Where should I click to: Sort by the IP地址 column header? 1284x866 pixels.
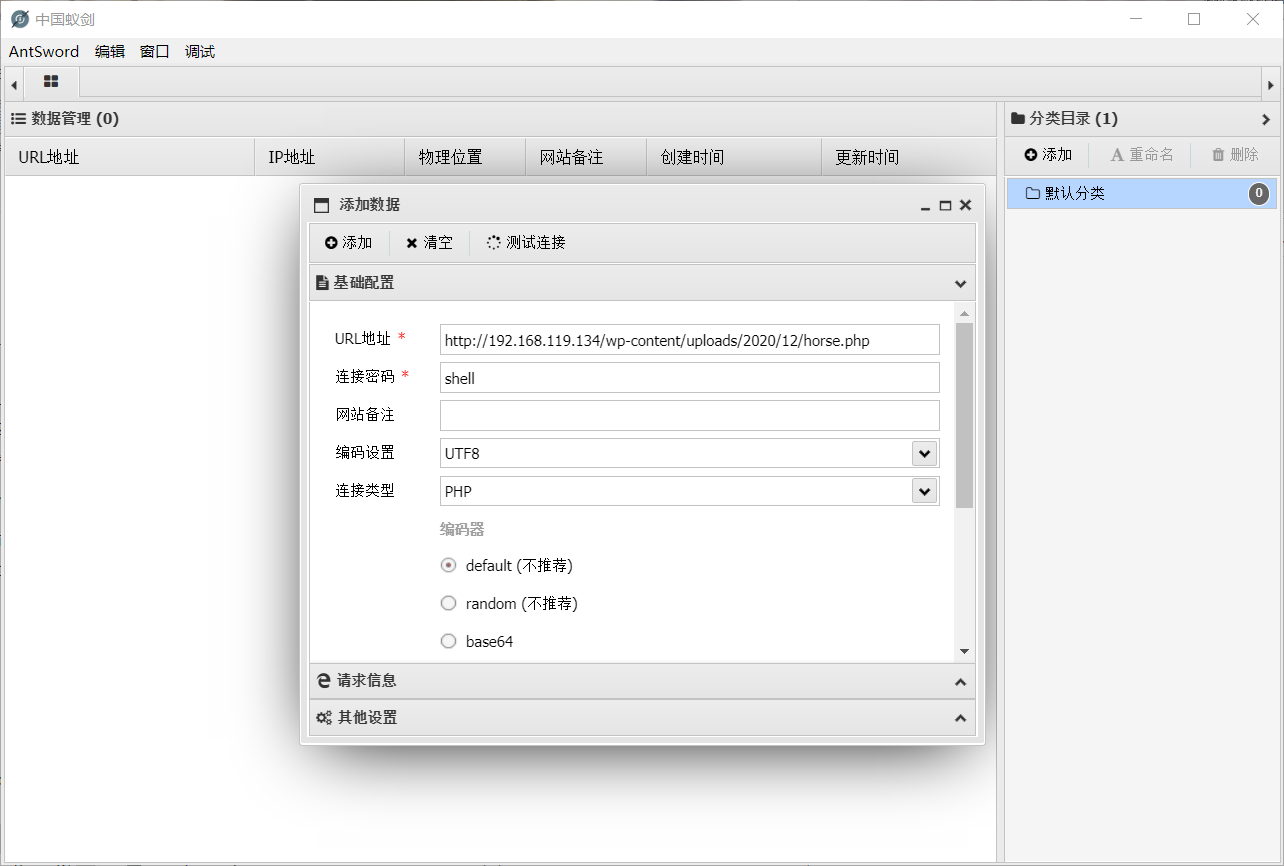[330, 157]
